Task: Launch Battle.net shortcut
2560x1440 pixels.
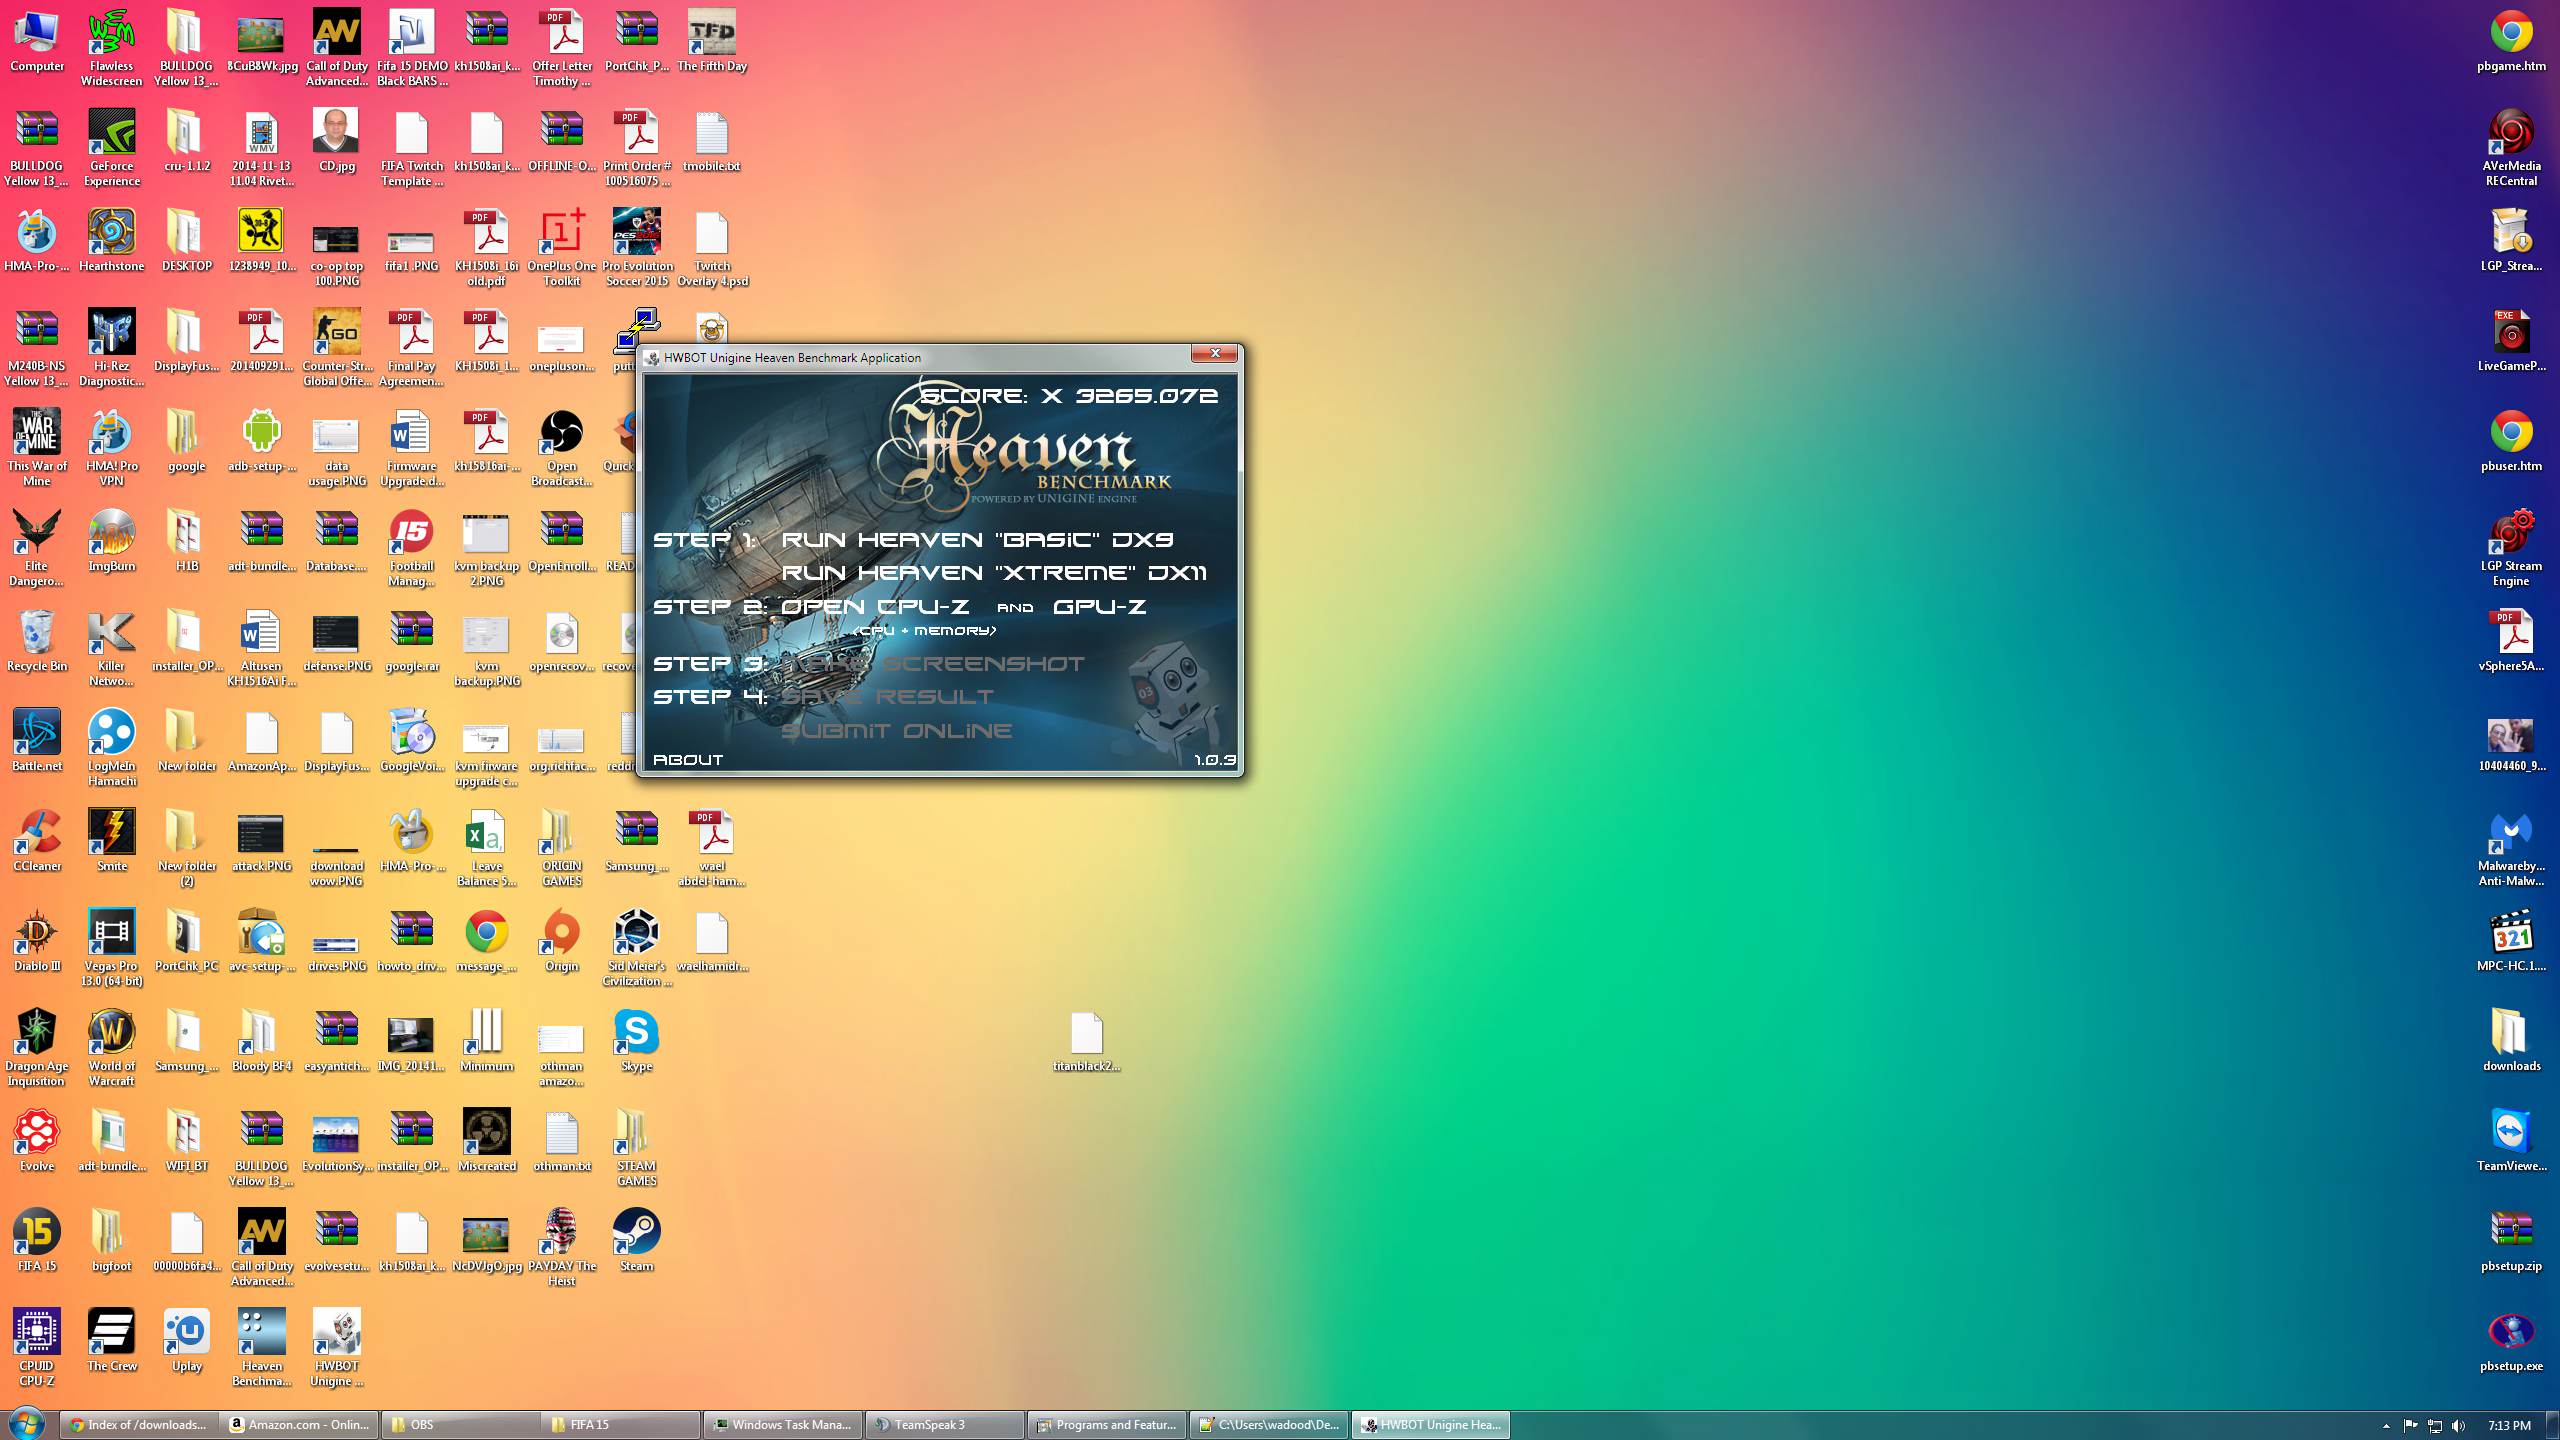Action: (37, 741)
